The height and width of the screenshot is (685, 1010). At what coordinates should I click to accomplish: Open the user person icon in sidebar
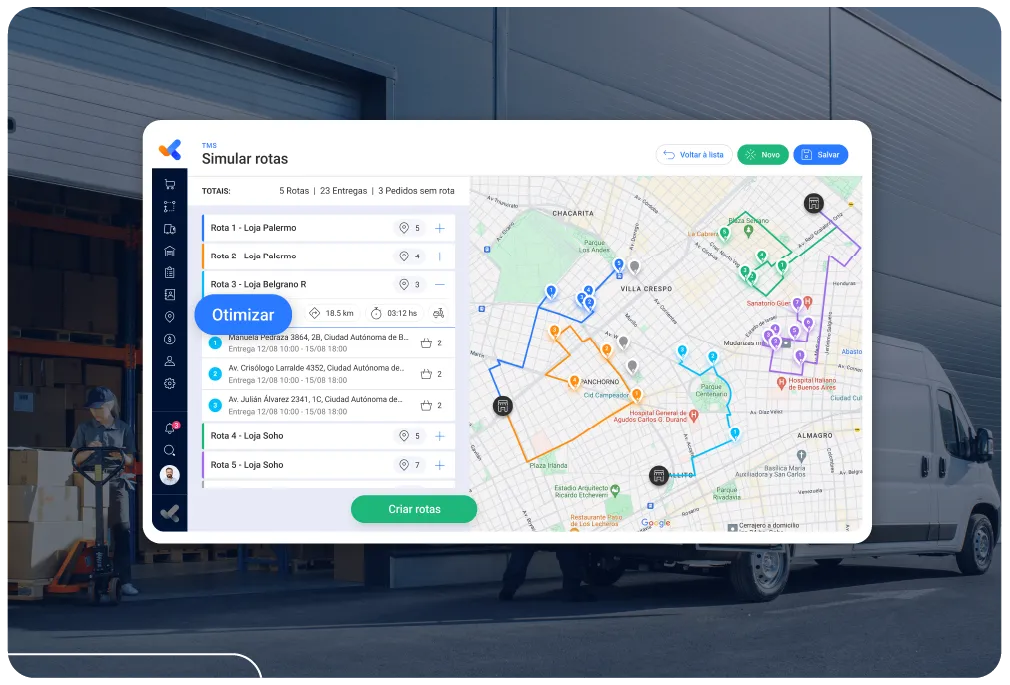coord(169,361)
